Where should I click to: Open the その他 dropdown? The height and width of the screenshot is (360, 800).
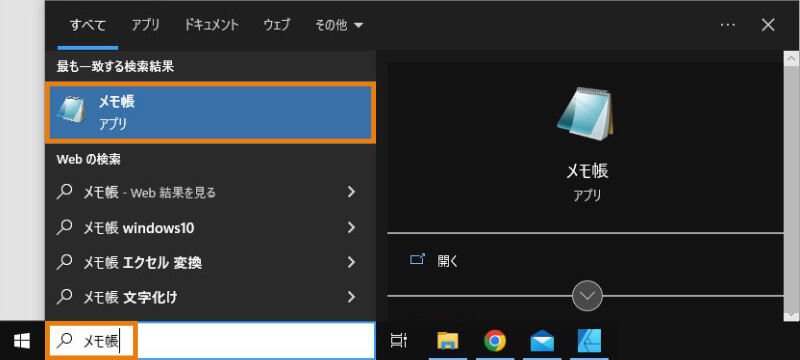[339, 25]
